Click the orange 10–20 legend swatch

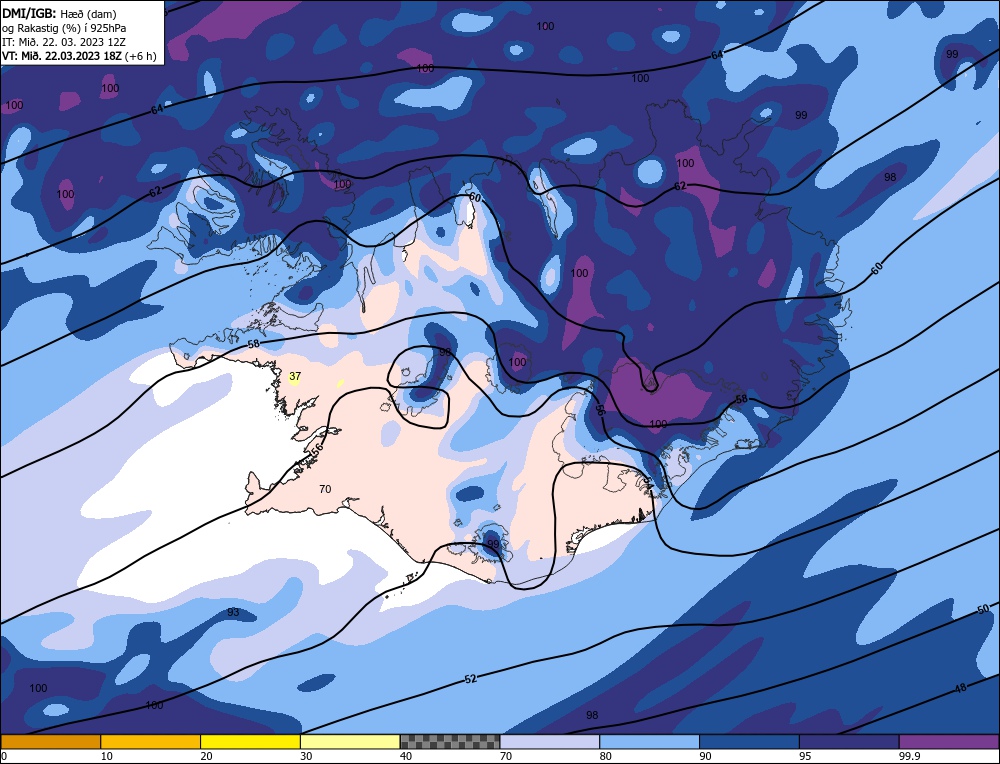tap(151, 741)
